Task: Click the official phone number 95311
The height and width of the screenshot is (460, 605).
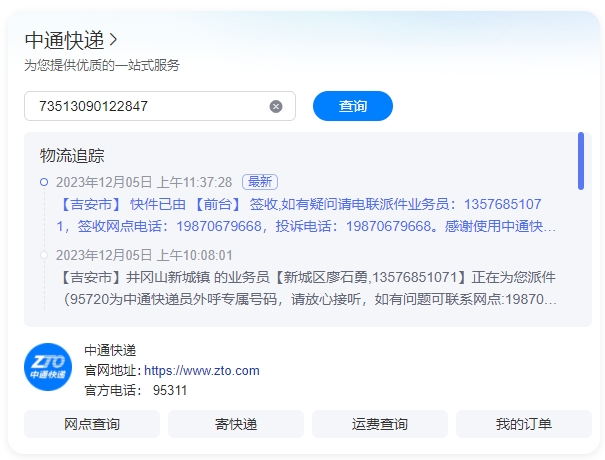Action: click(170, 390)
